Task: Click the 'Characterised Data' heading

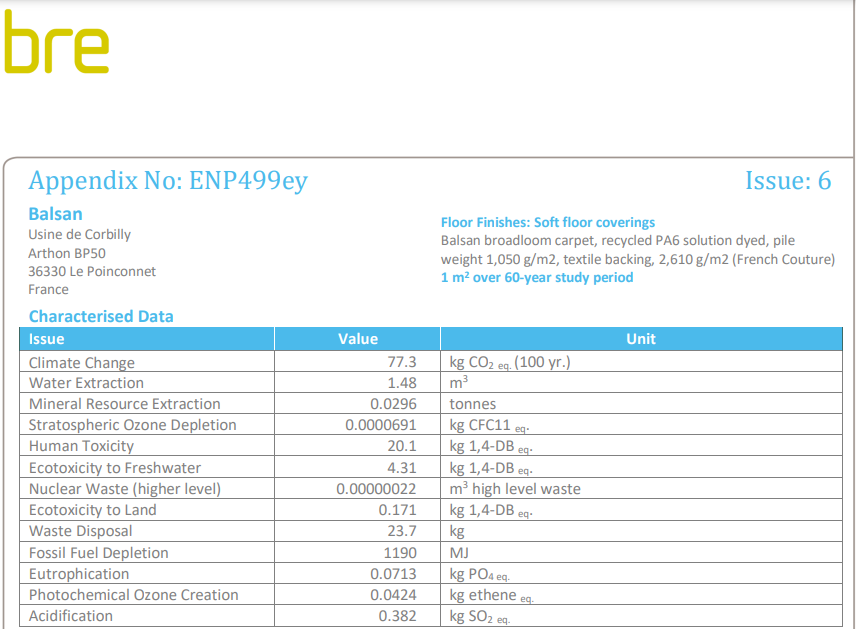Action: [x=101, y=316]
